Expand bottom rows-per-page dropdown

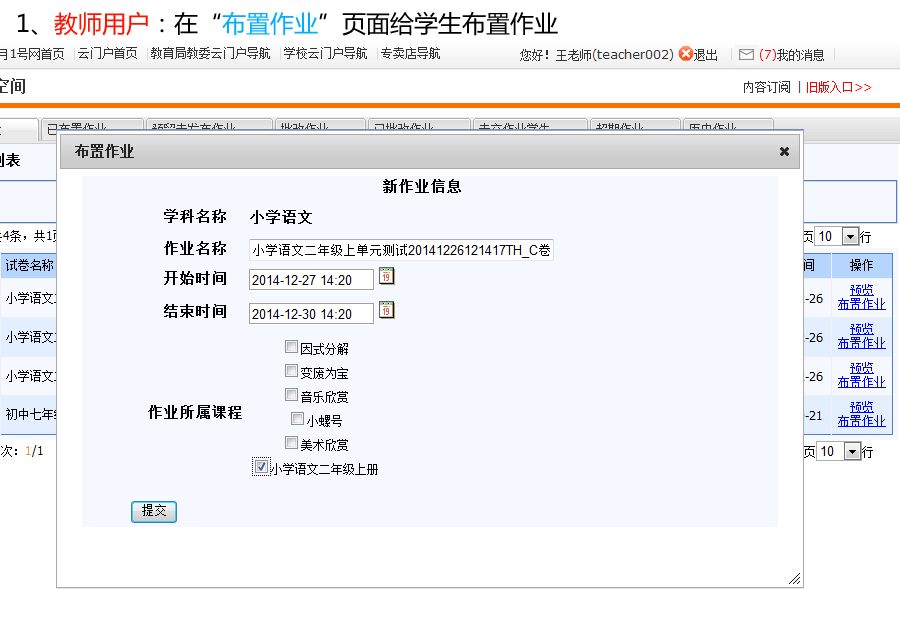tap(852, 451)
